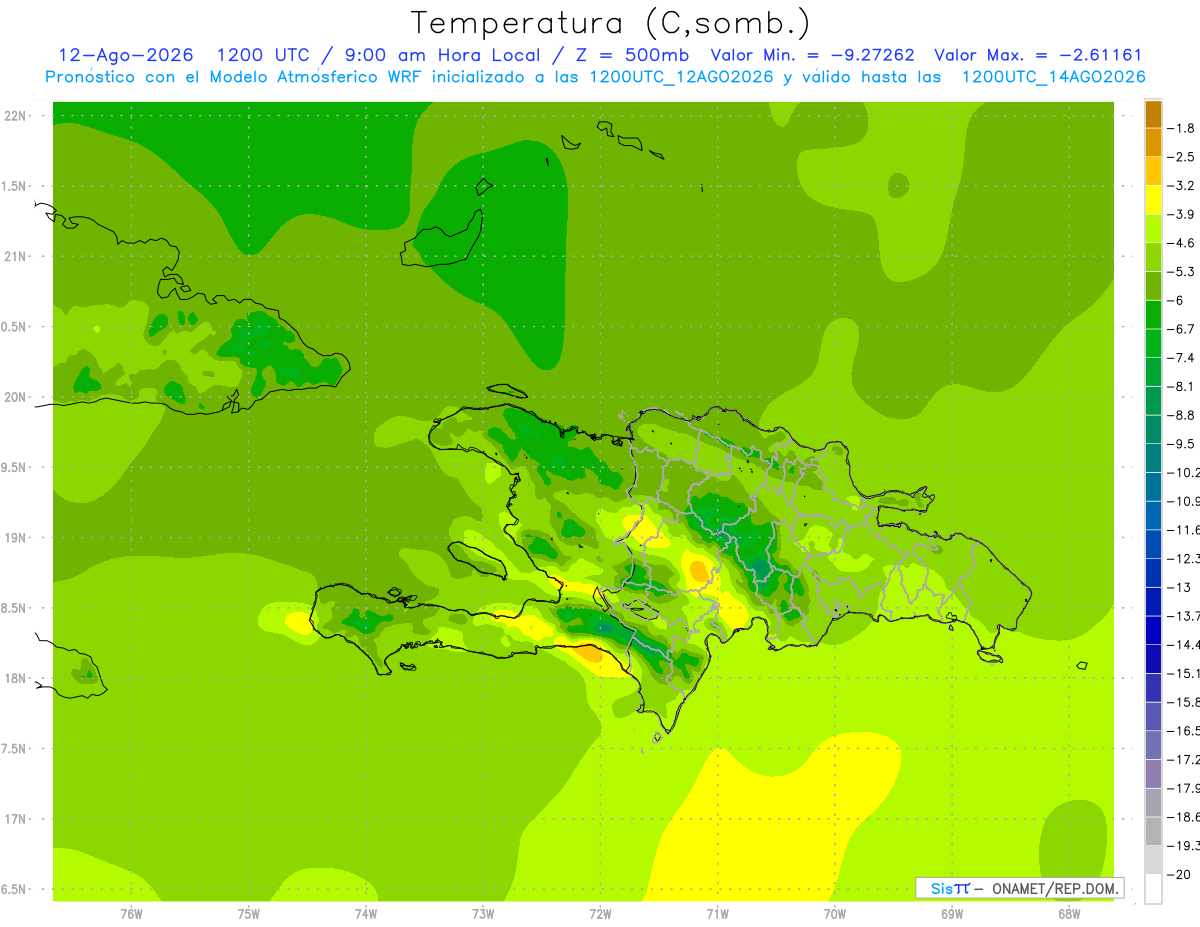
Task: Pick the yellow swatch between -3.2 and -3.9
Action: (x=1153, y=200)
